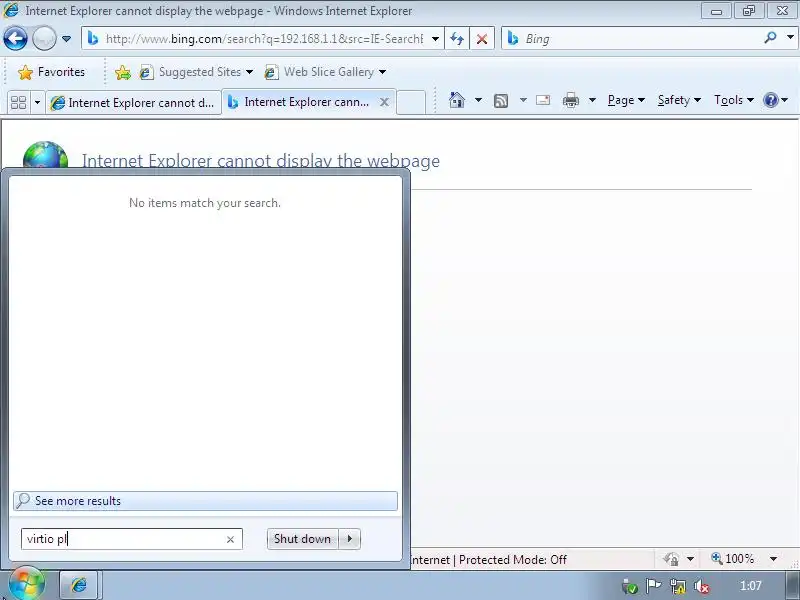This screenshot has width=800, height=600.
Task: Expand the address bar autocomplete dropdown
Action: (435, 39)
